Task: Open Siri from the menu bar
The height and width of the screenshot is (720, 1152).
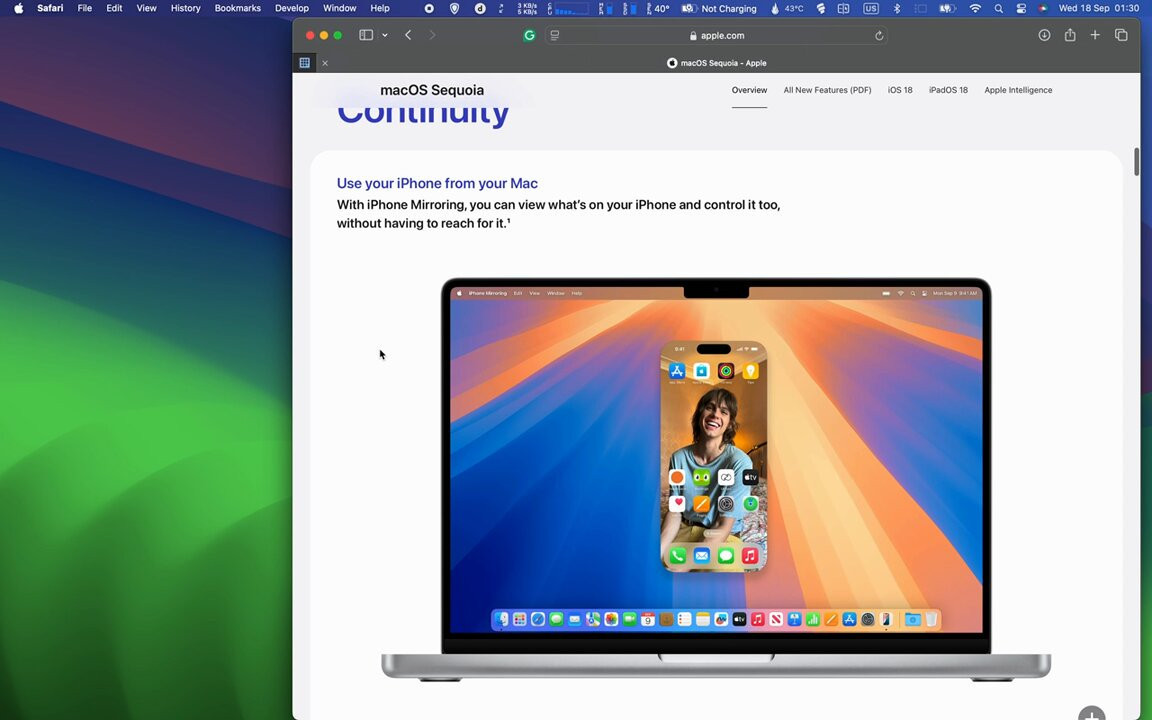Action: (1043, 9)
